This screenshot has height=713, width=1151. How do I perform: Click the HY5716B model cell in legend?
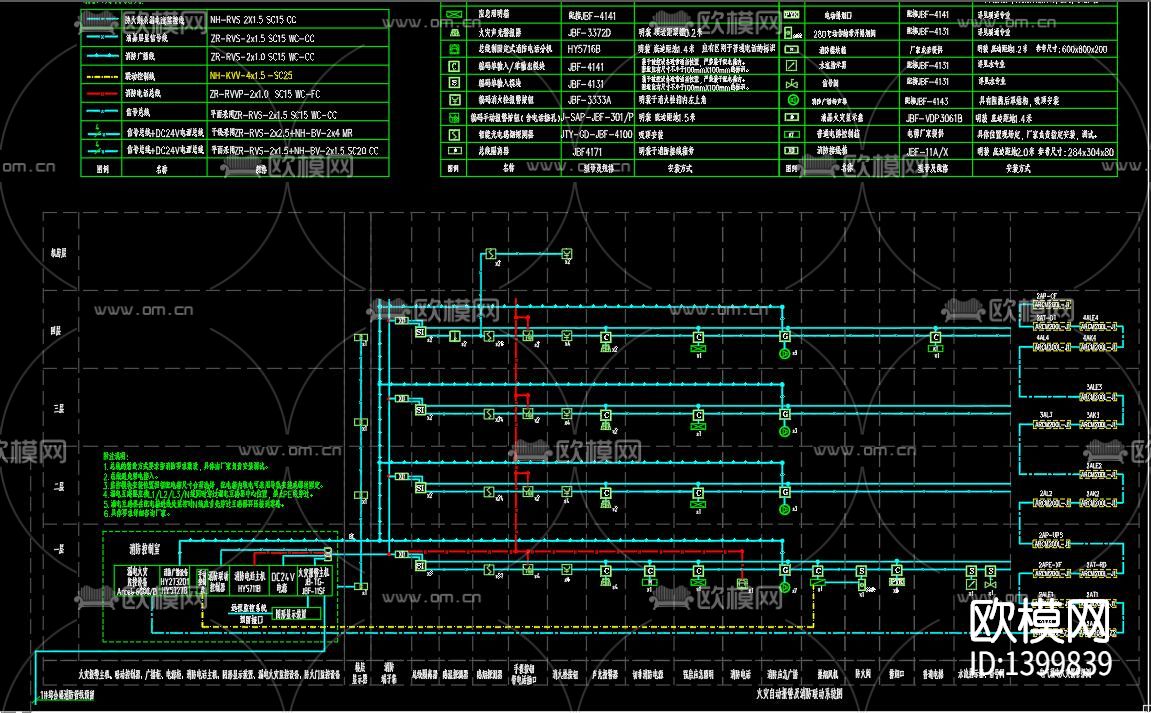(581, 48)
